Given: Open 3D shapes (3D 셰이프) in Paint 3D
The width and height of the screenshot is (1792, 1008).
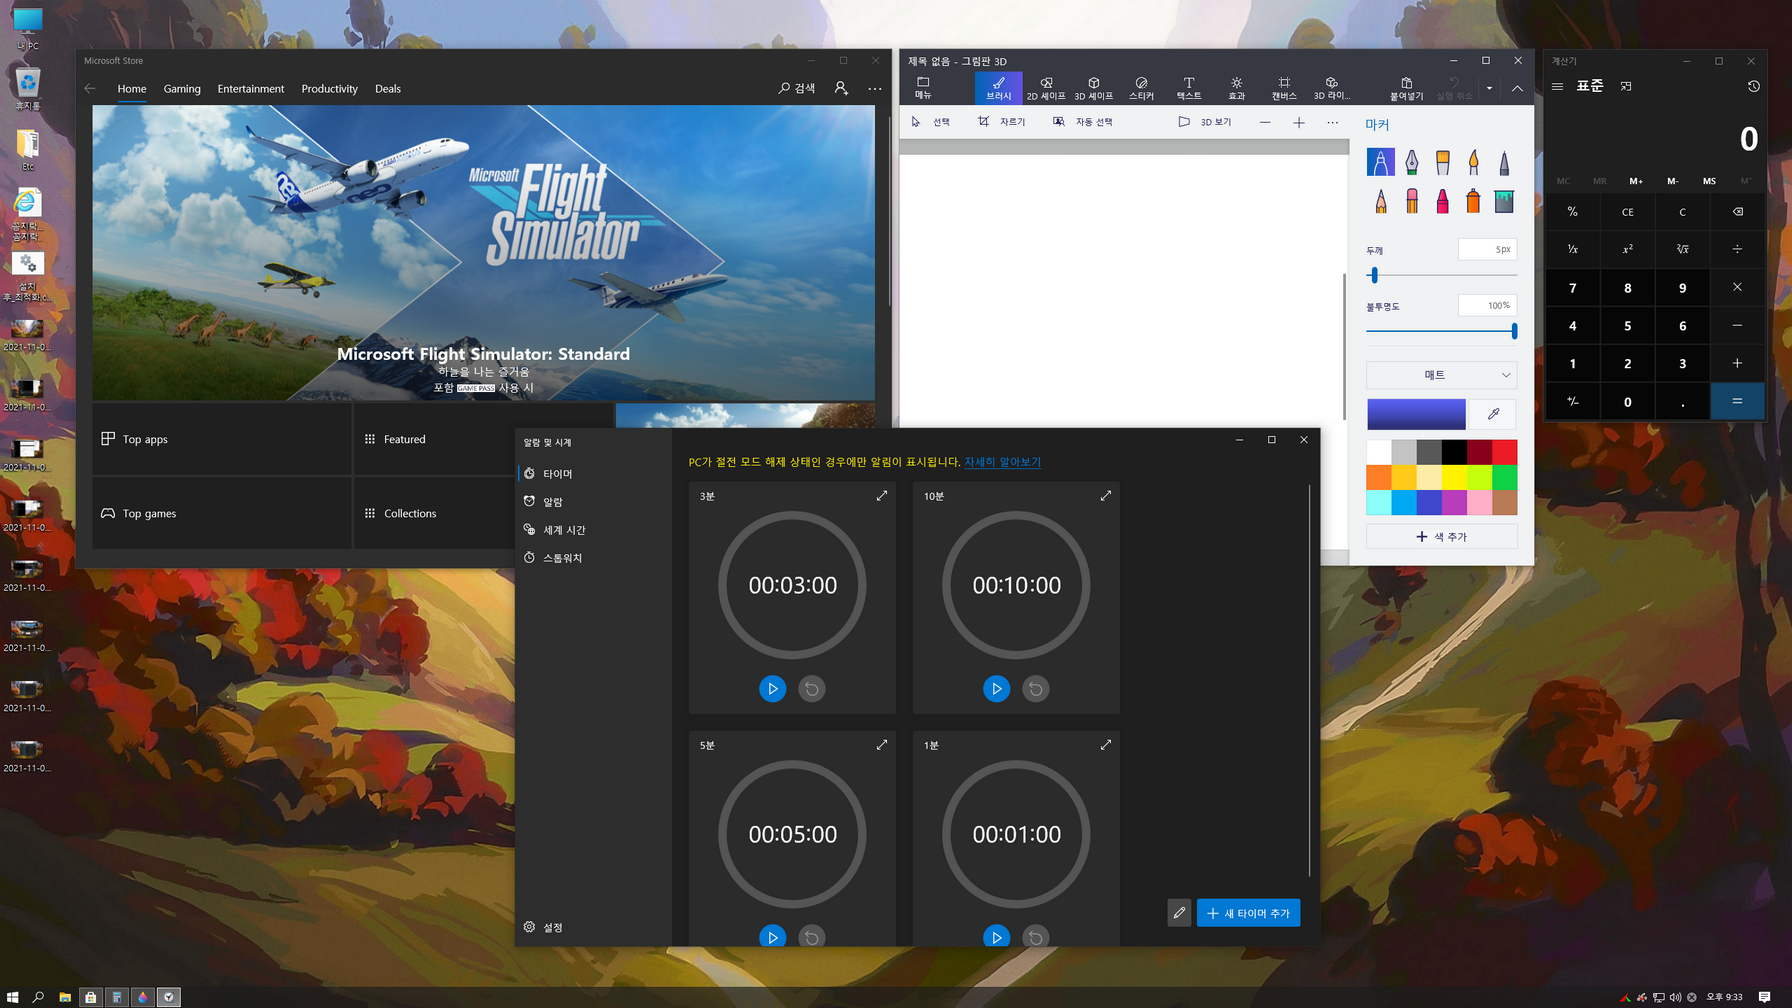Looking at the screenshot, I should tap(1093, 88).
